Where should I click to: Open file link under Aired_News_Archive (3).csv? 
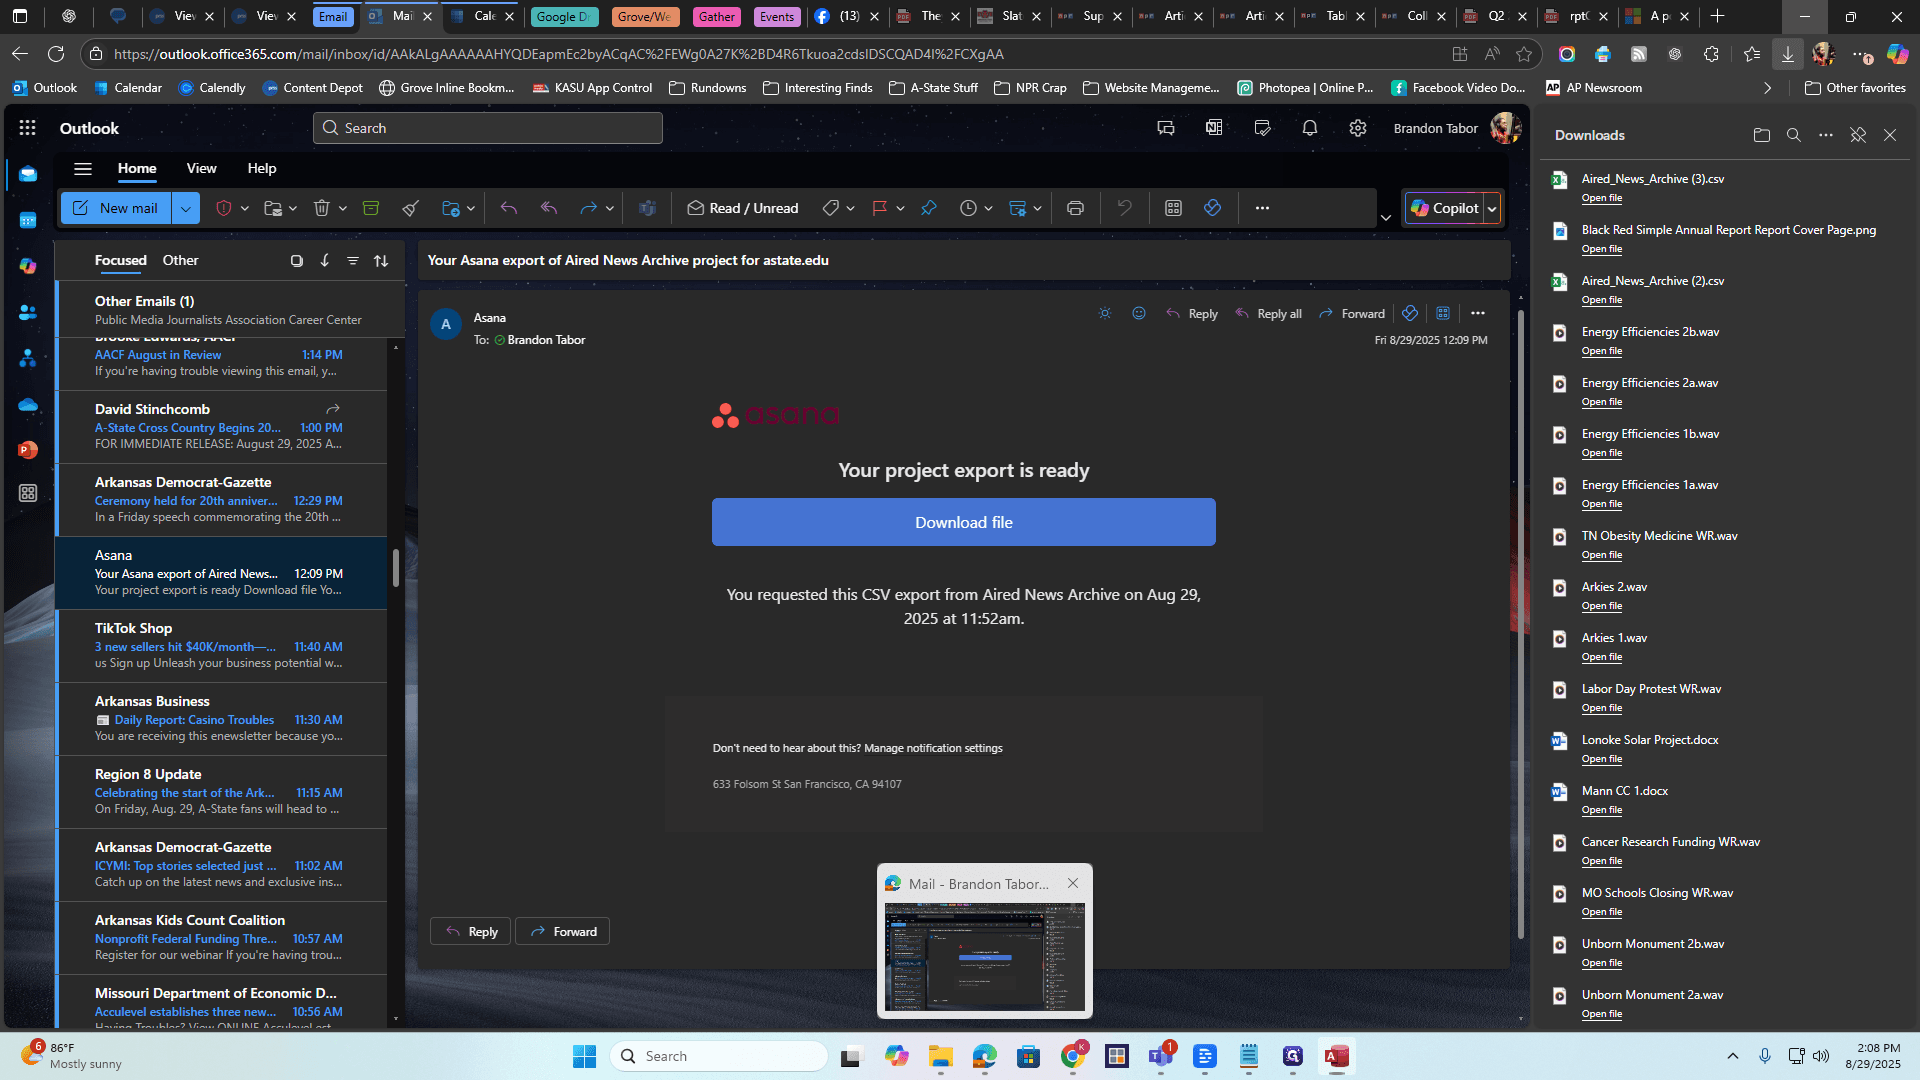pyautogui.click(x=1602, y=198)
